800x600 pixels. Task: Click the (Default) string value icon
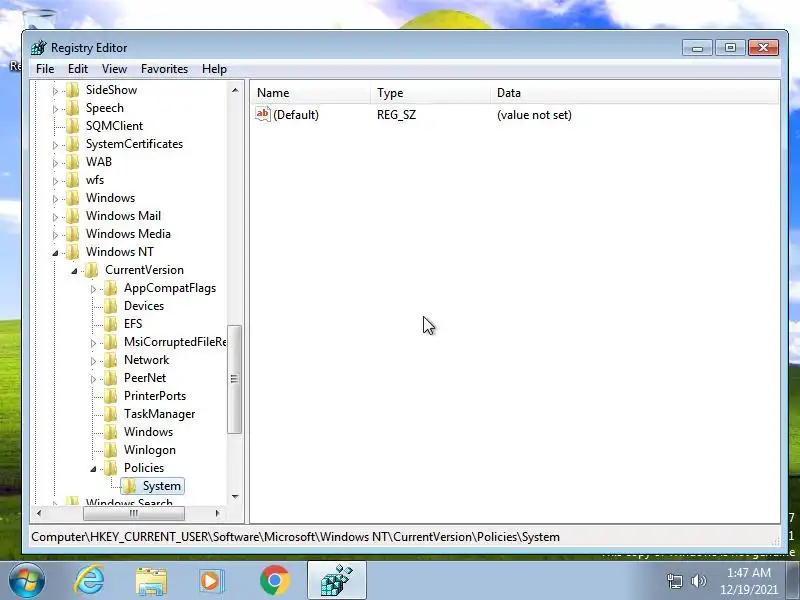pyautogui.click(x=263, y=114)
